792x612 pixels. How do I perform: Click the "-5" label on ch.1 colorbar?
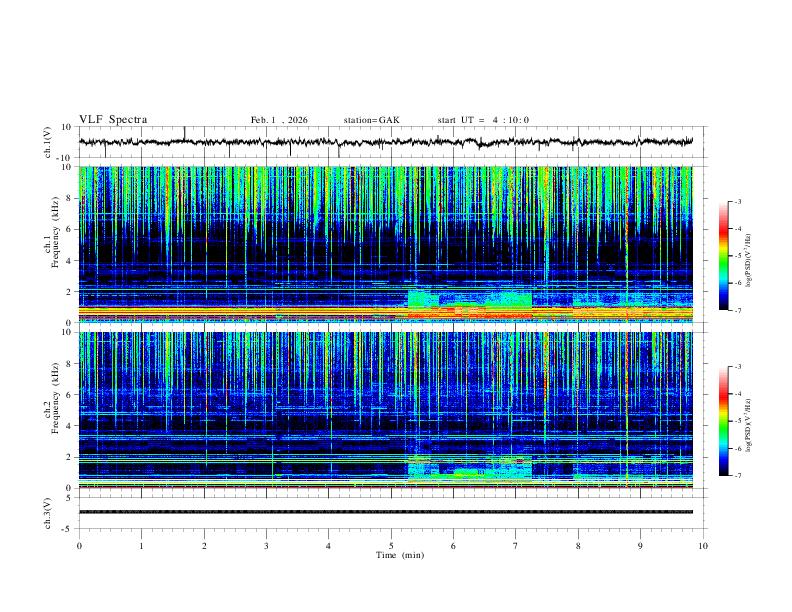point(737,256)
